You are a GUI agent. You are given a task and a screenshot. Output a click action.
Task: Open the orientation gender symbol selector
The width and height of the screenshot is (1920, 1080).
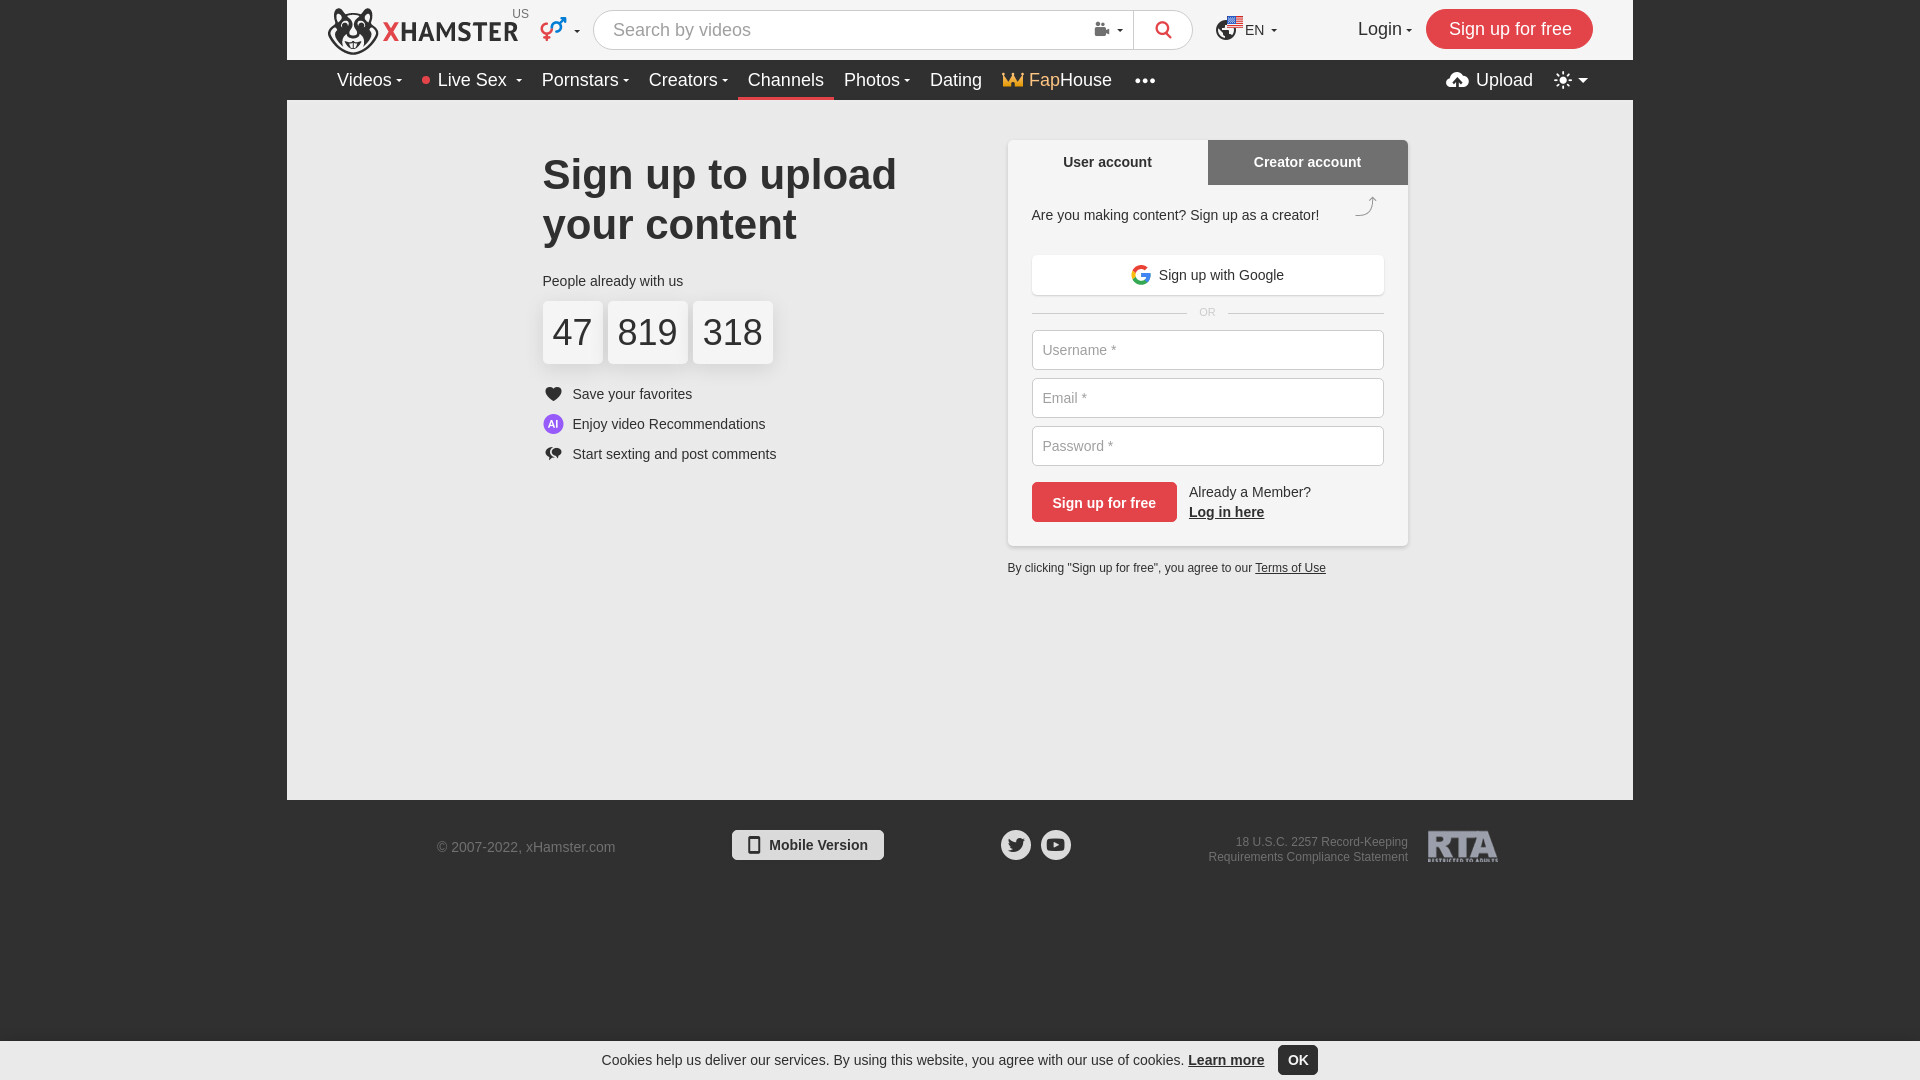(560, 30)
